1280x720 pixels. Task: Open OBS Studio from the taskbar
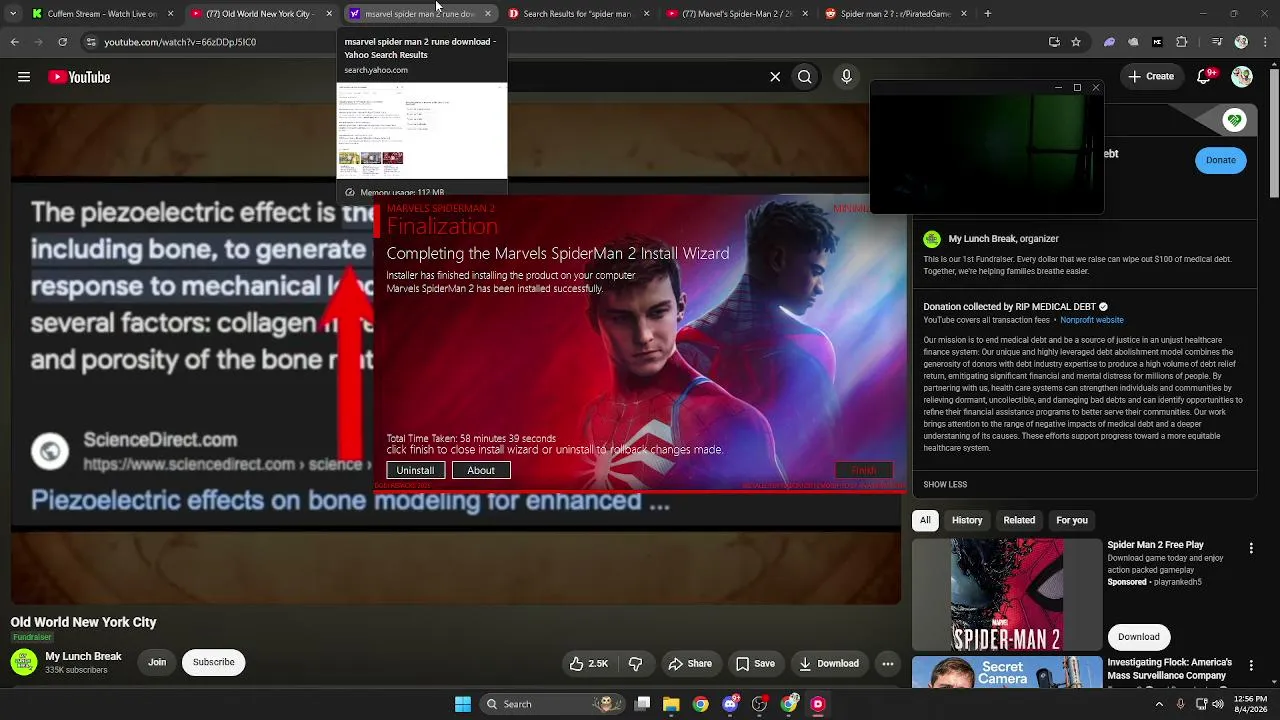pyautogui.click(x=760, y=704)
